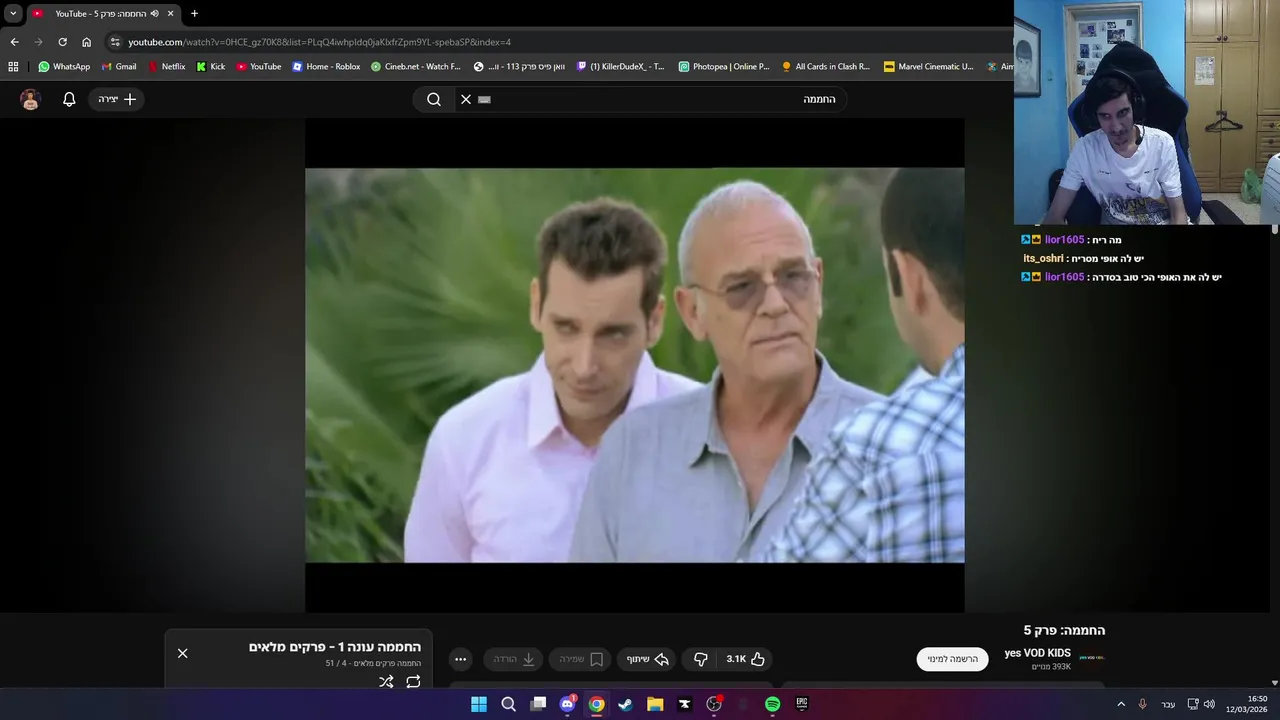Open the Marvel Cinematic U... bookmark
The width and height of the screenshot is (1280, 720).
pyautogui.click(x=928, y=67)
